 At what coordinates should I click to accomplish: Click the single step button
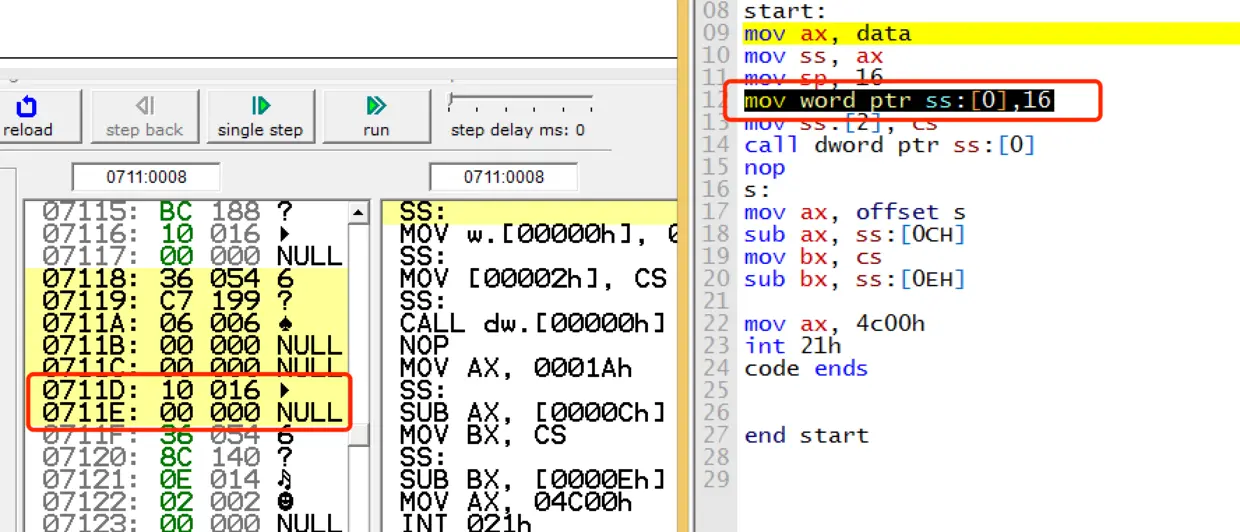click(x=260, y=117)
